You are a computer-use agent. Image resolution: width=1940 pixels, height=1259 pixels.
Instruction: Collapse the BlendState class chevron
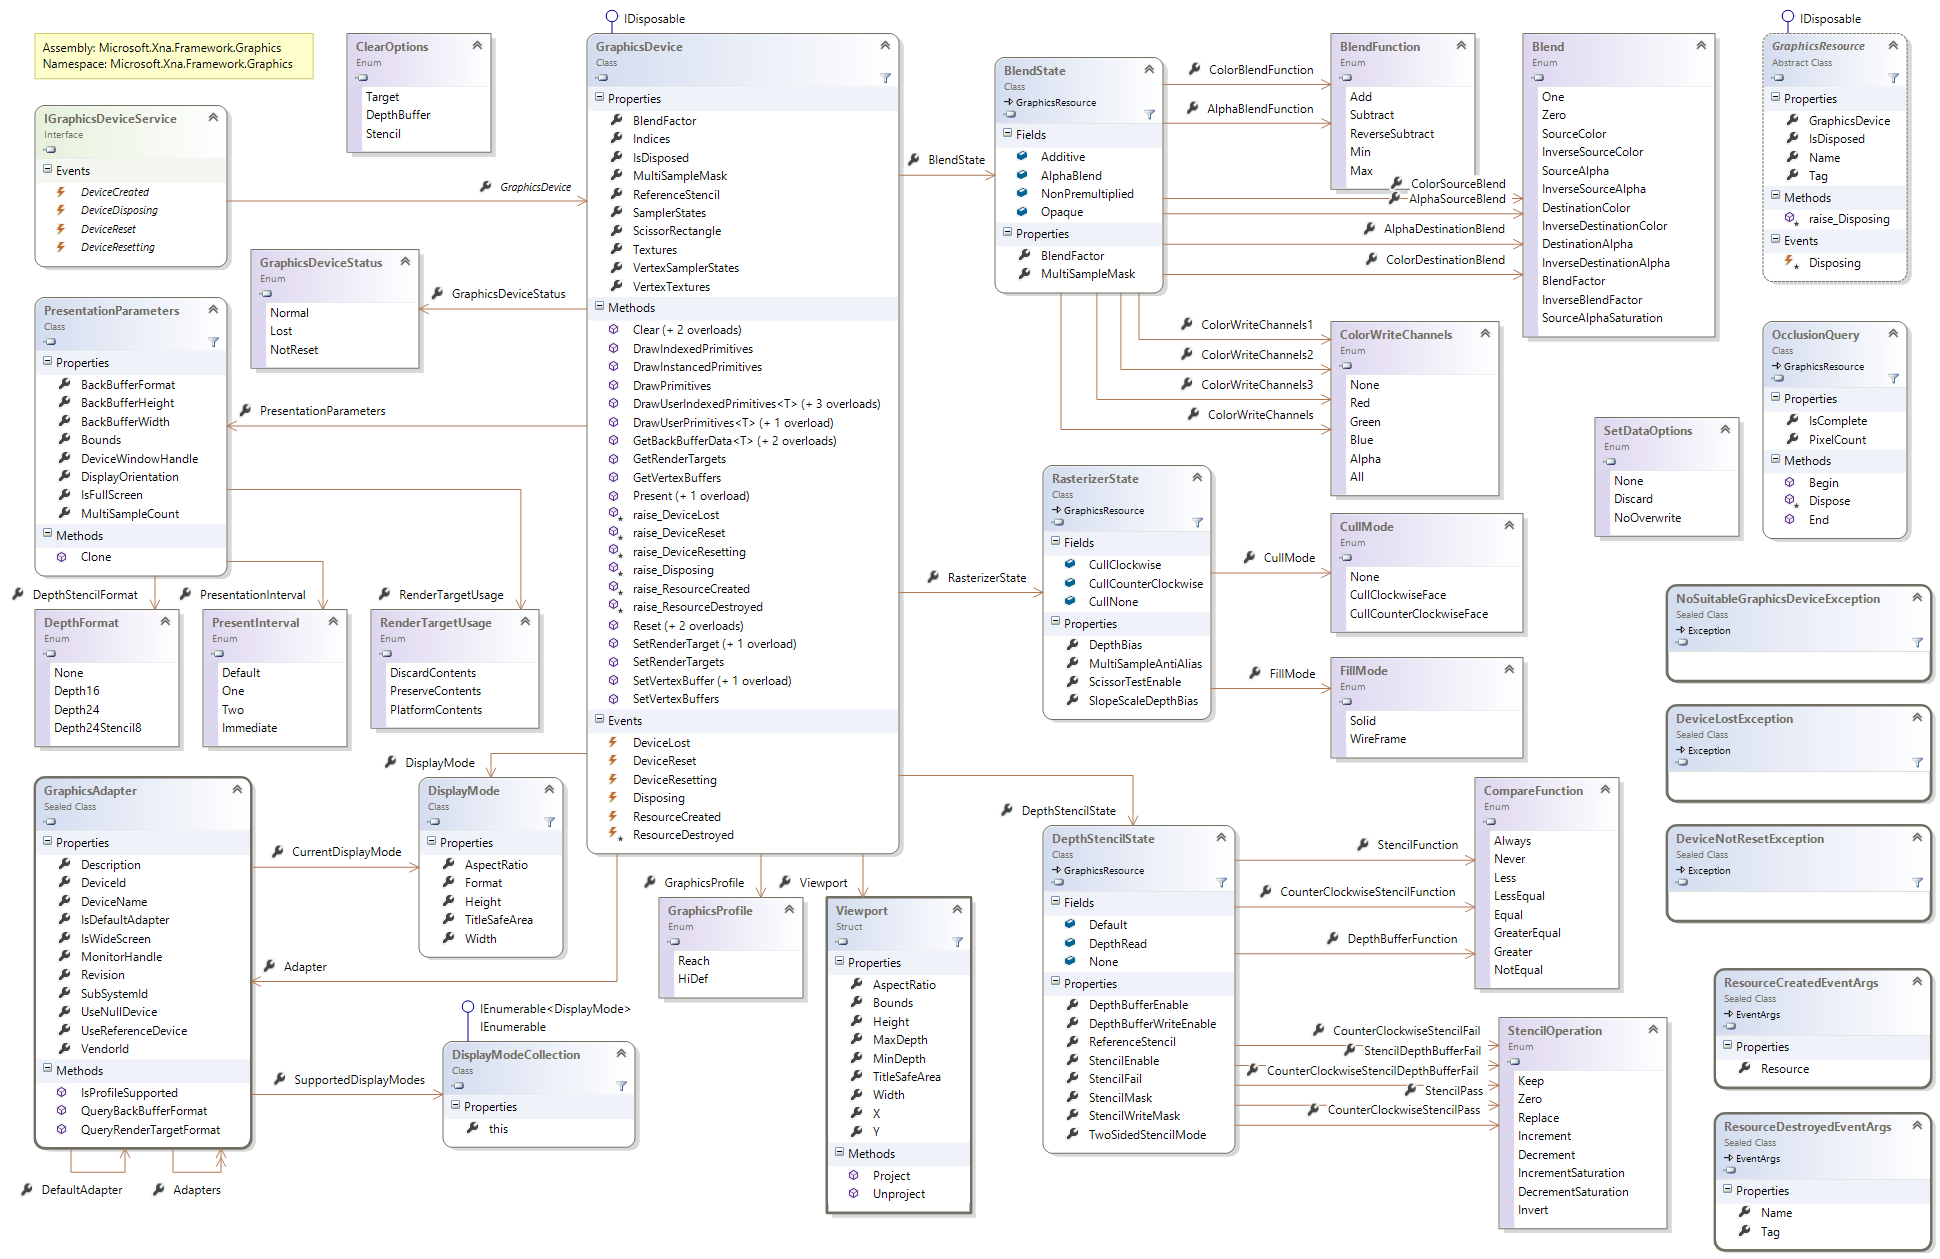point(1149,70)
